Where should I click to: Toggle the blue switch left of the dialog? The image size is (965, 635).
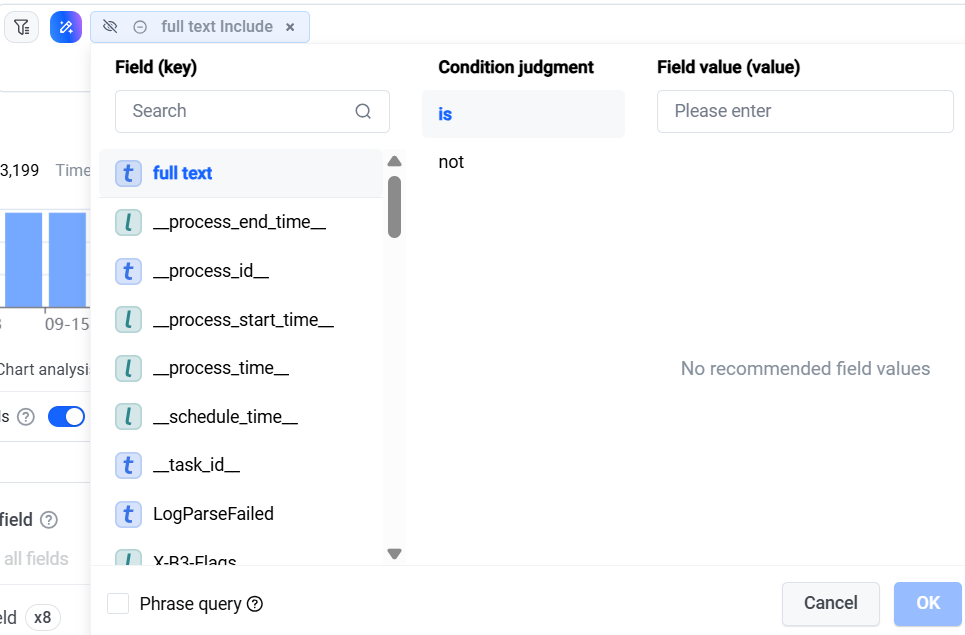pos(66,417)
